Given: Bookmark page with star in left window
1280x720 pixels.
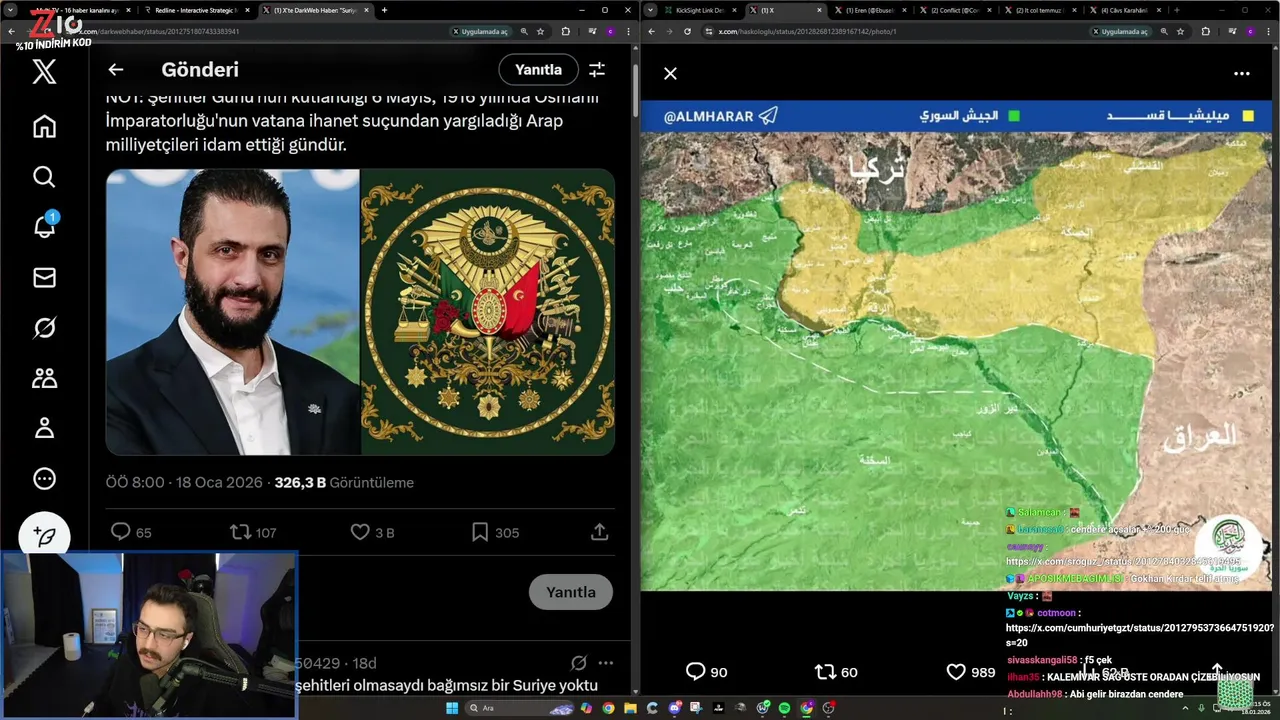Looking at the screenshot, I should [541, 31].
